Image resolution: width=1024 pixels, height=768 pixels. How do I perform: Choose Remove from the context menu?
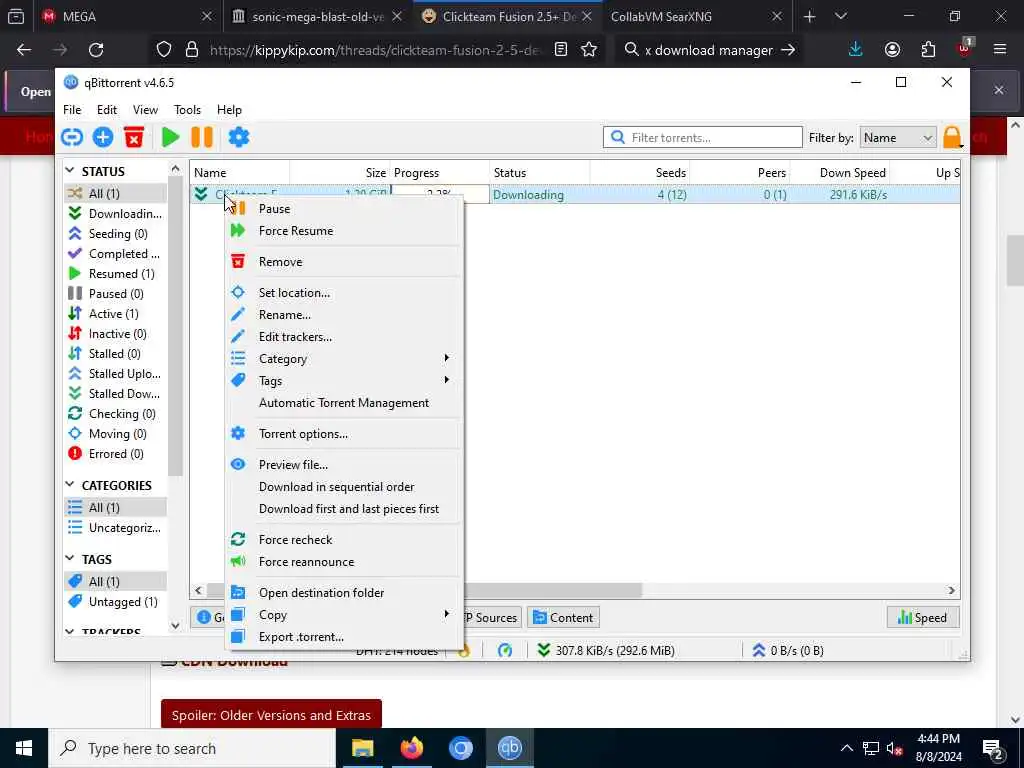click(344, 262)
